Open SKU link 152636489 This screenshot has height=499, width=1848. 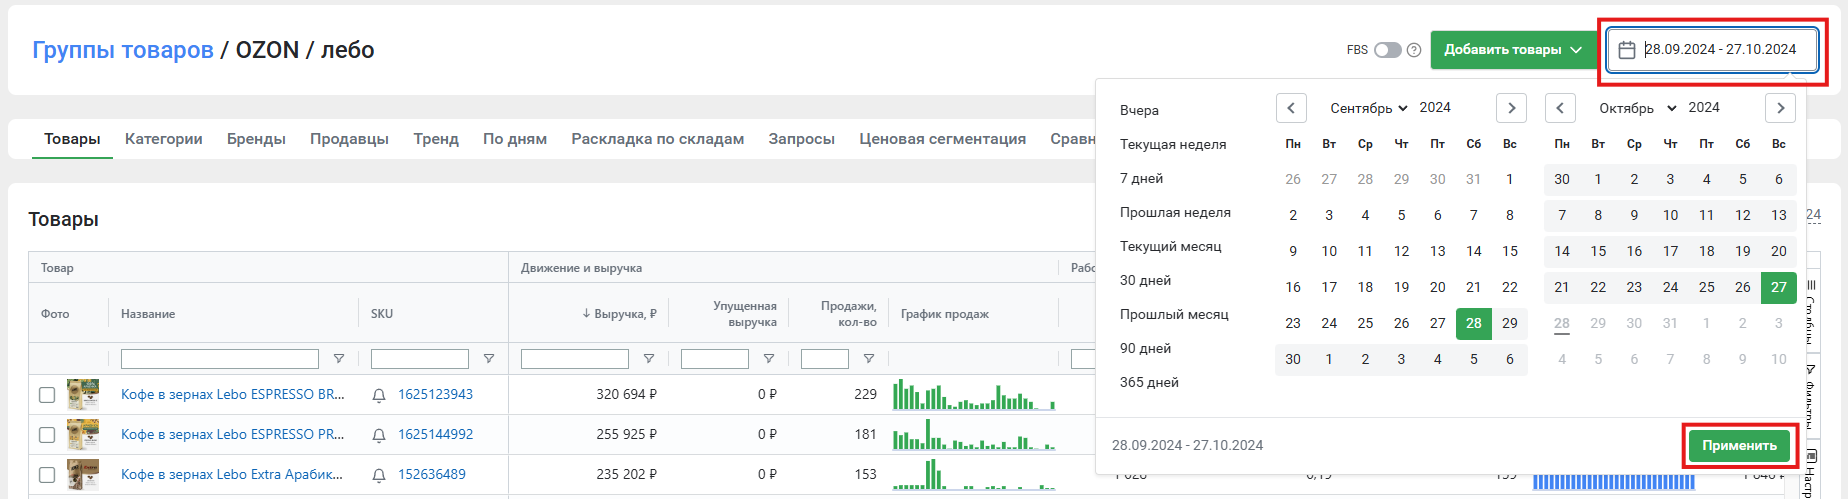pyautogui.click(x=432, y=475)
